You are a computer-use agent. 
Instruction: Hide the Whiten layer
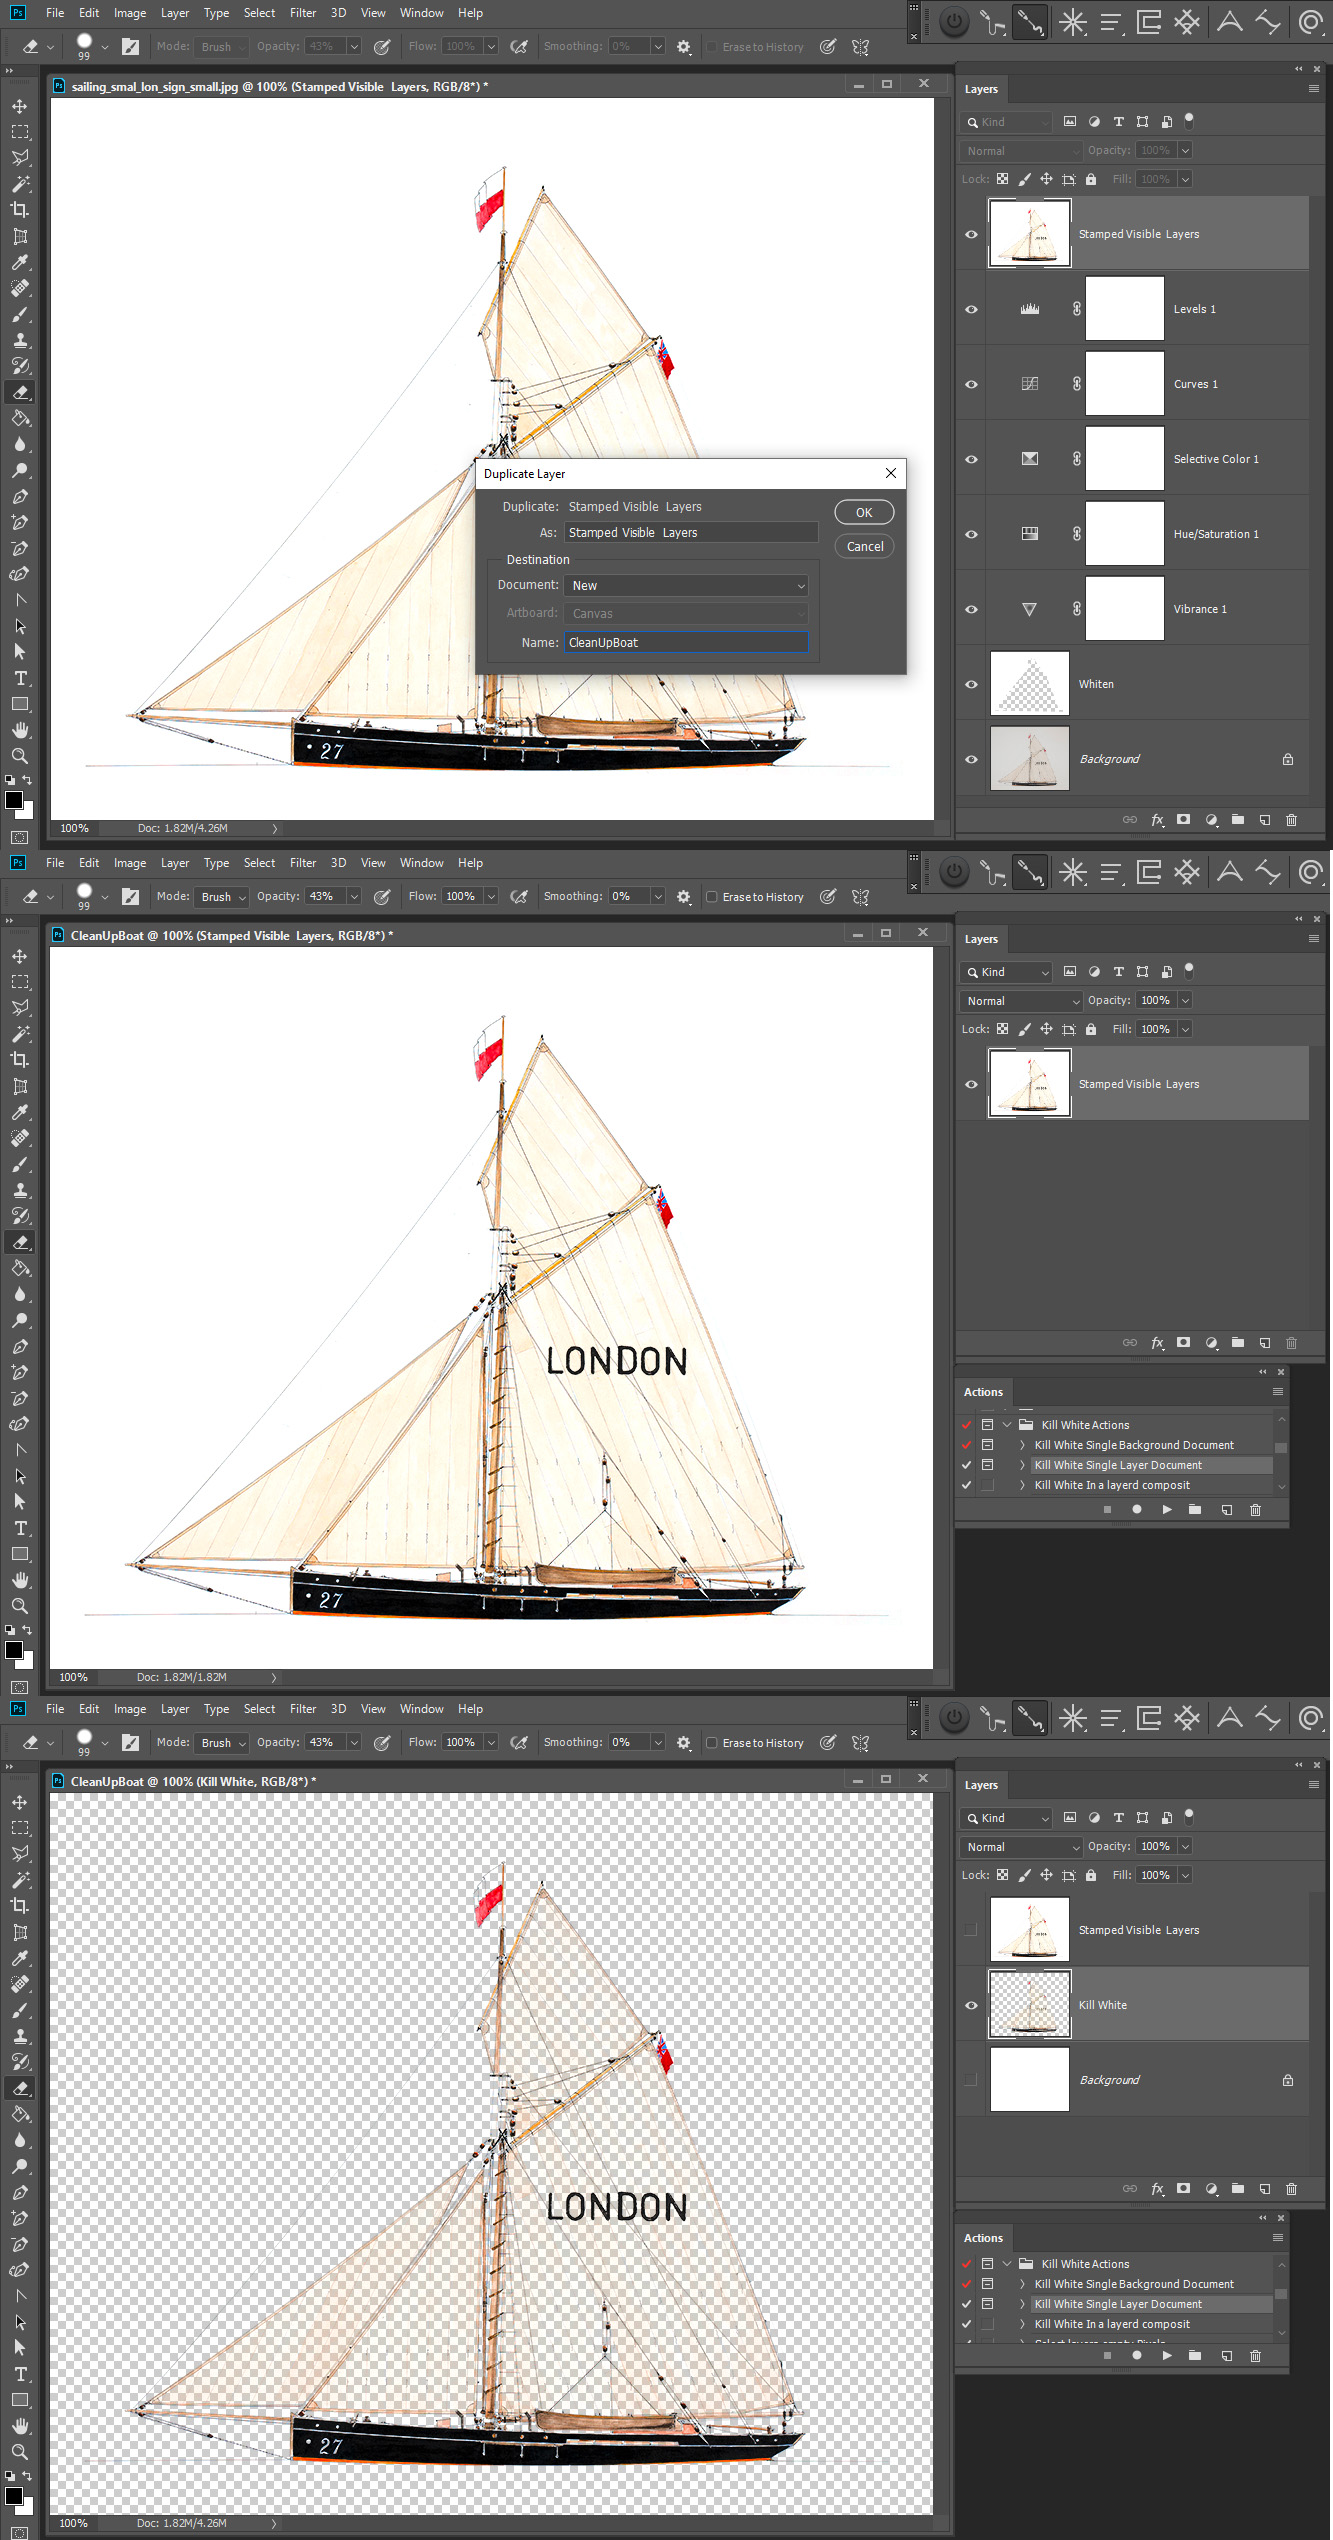coord(971,684)
